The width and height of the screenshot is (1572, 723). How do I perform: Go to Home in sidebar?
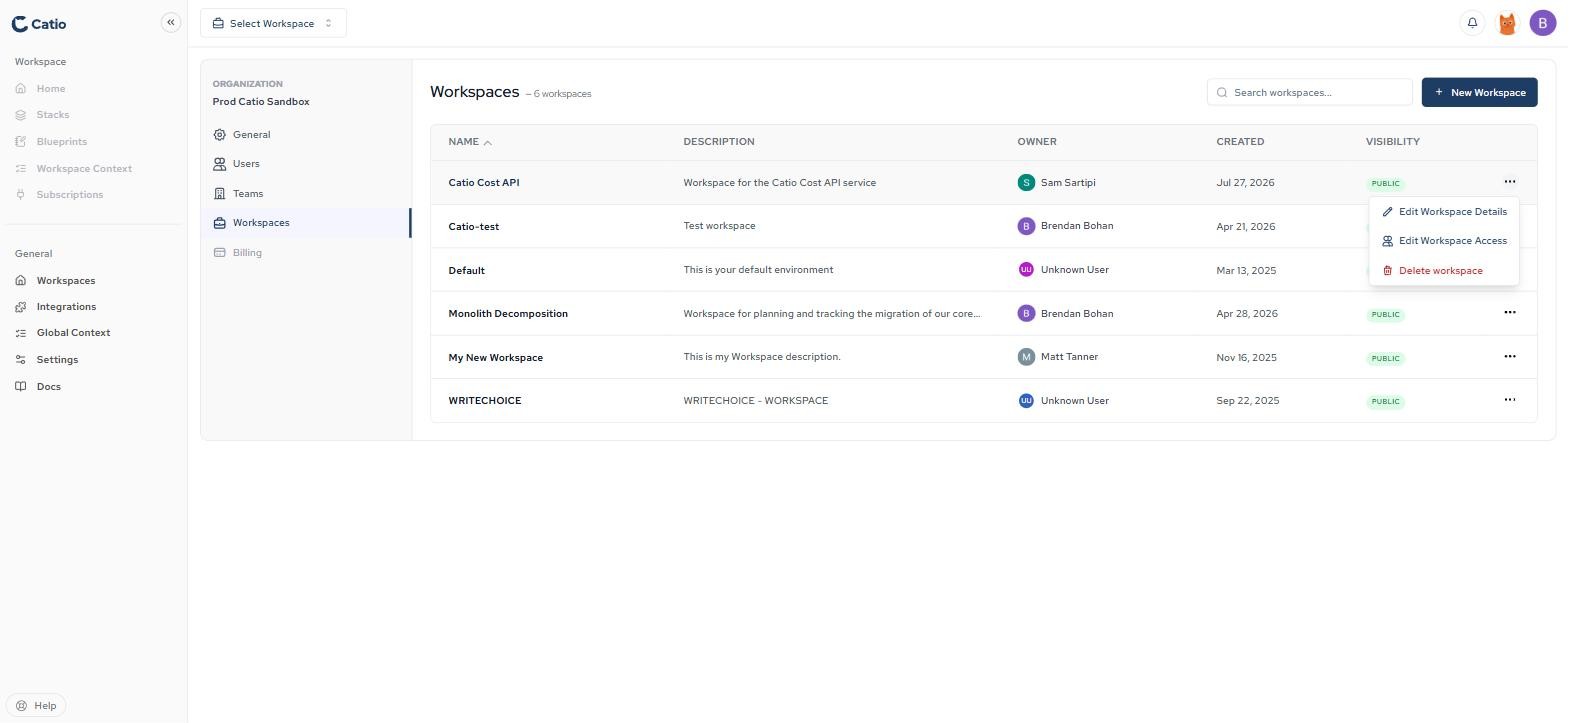(51, 88)
